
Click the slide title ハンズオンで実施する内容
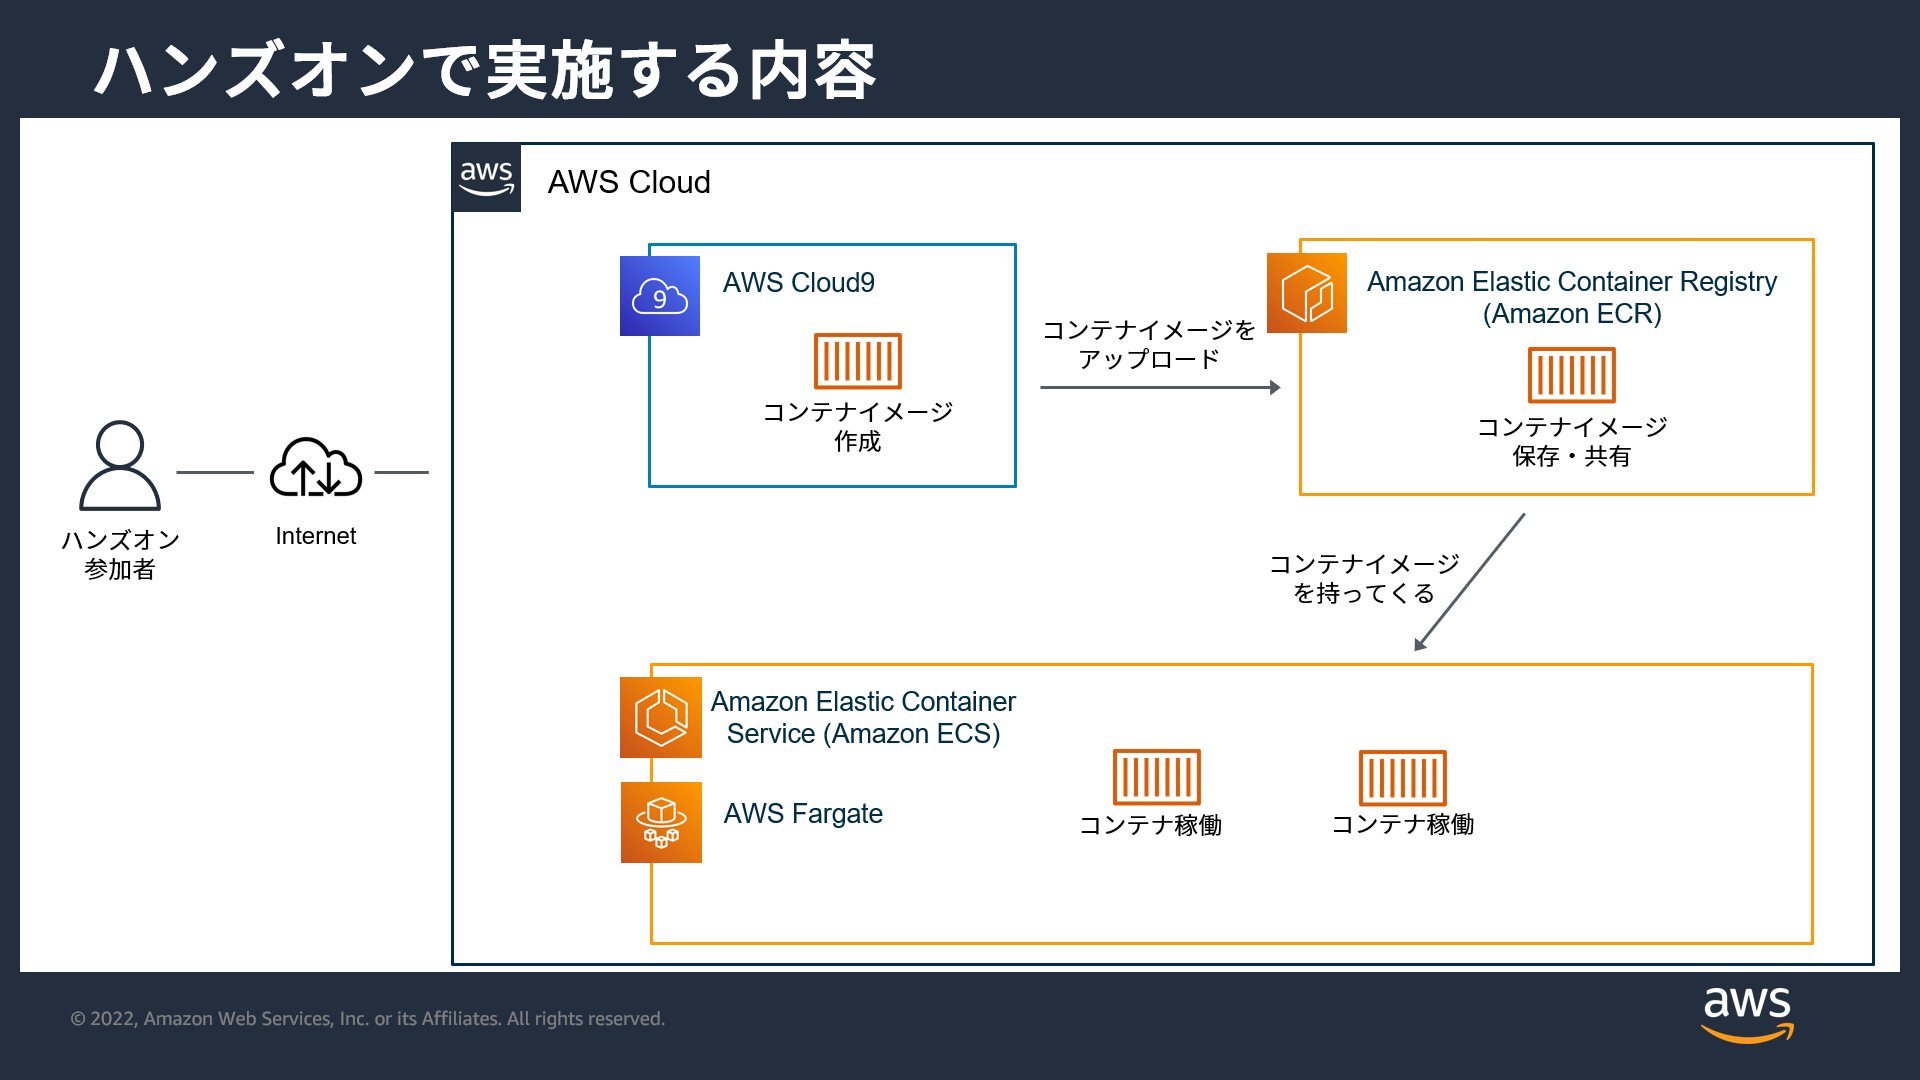tap(485, 68)
